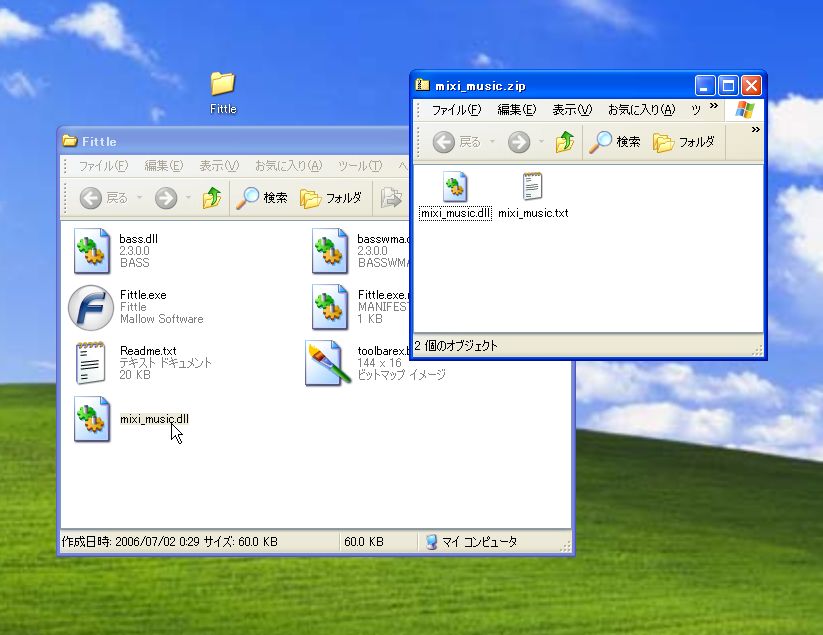Open 表示(V) menu in Fittle window
The width and height of the screenshot is (823, 635).
click(218, 166)
